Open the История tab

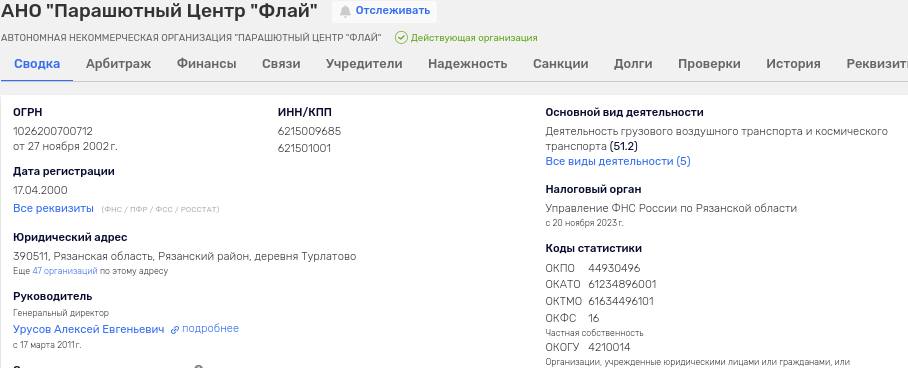pyautogui.click(x=793, y=64)
